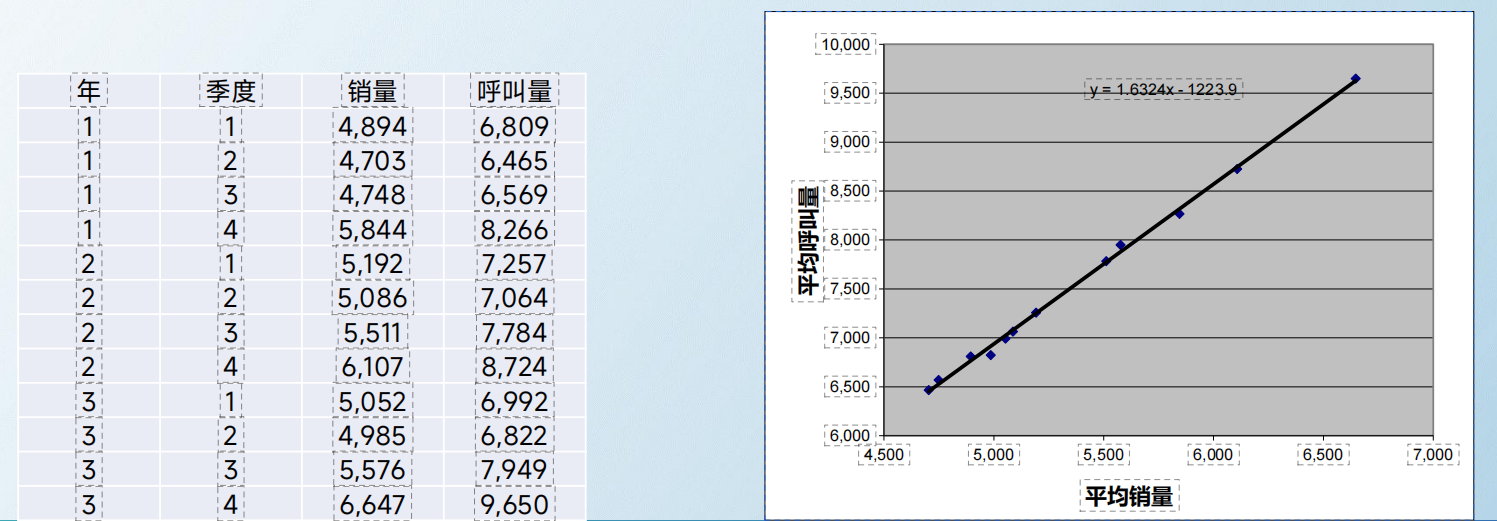Click the table value 7,784

pos(515,332)
